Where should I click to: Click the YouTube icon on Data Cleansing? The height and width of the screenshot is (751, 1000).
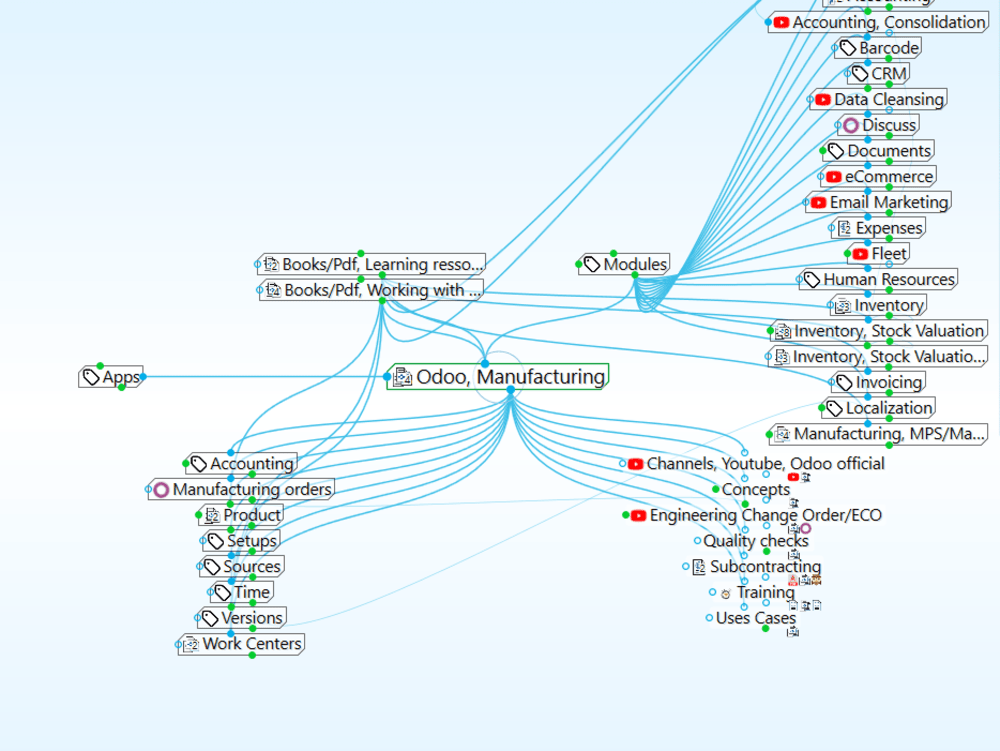click(x=823, y=99)
